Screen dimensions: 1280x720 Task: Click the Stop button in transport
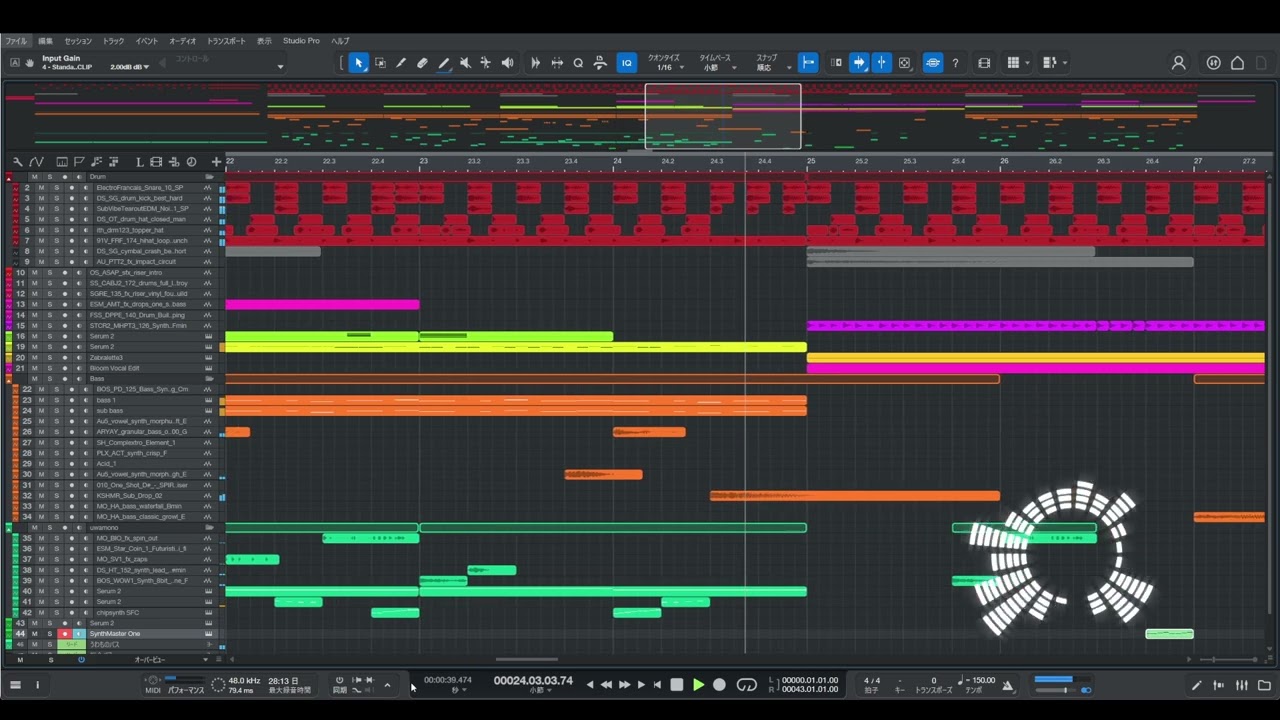pos(677,685)
